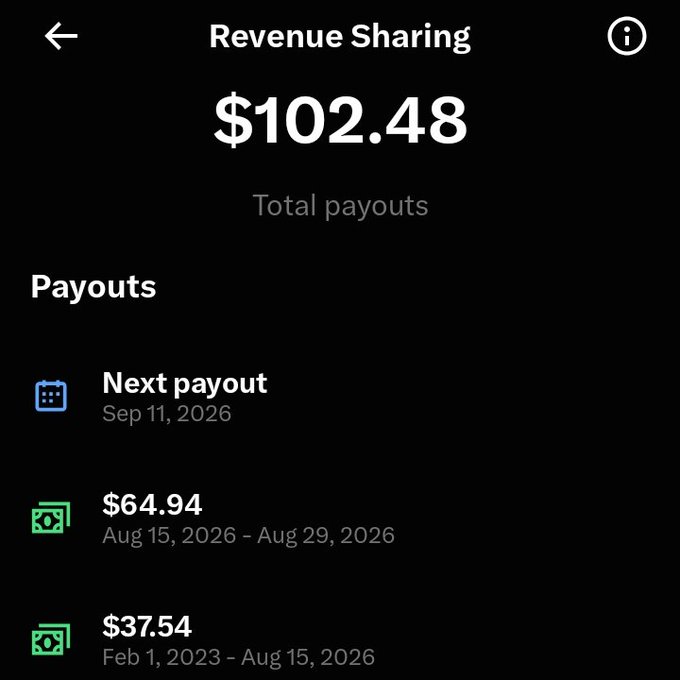Screen dimensions: 680x680
Task: Tap the $102.48 total amount
Action: (340, 119)
